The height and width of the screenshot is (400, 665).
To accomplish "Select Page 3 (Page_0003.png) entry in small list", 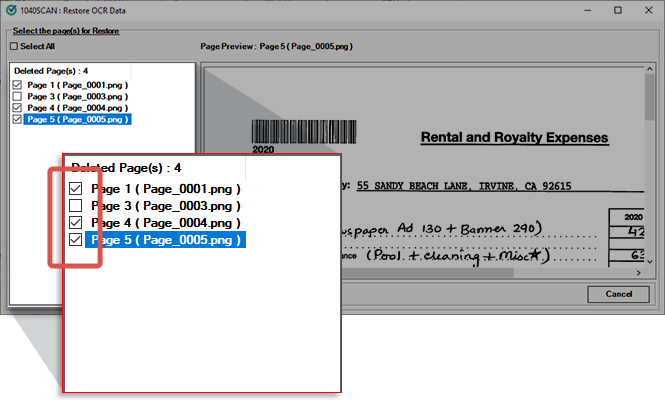I will coord(76,97).
